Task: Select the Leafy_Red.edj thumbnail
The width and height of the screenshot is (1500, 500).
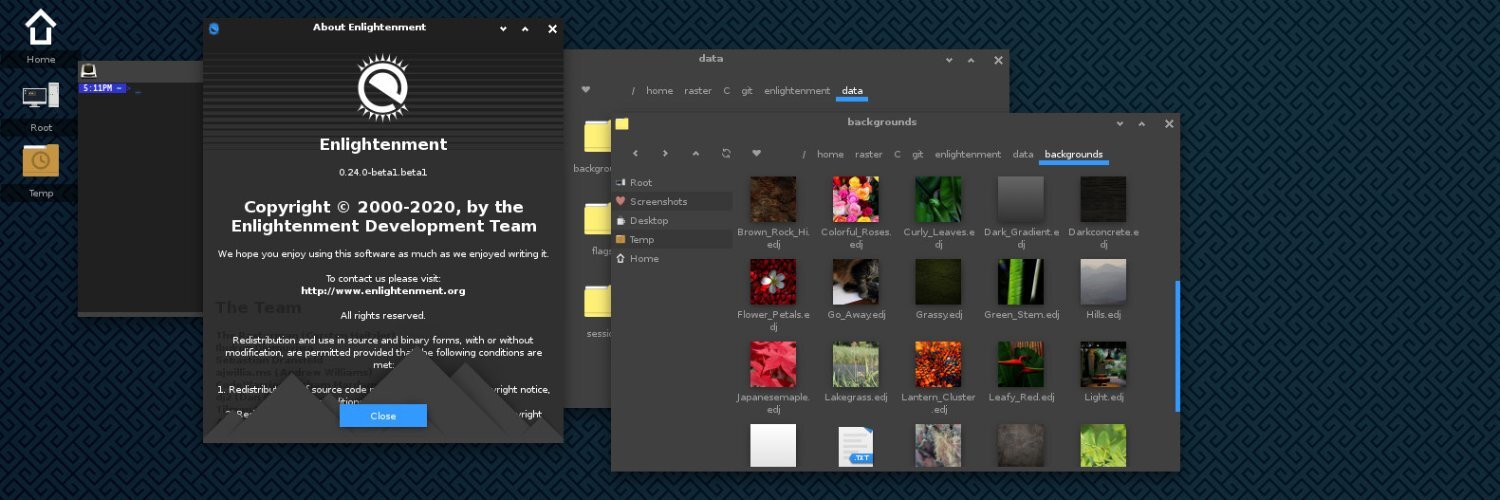Action: tap(1021, 364)
